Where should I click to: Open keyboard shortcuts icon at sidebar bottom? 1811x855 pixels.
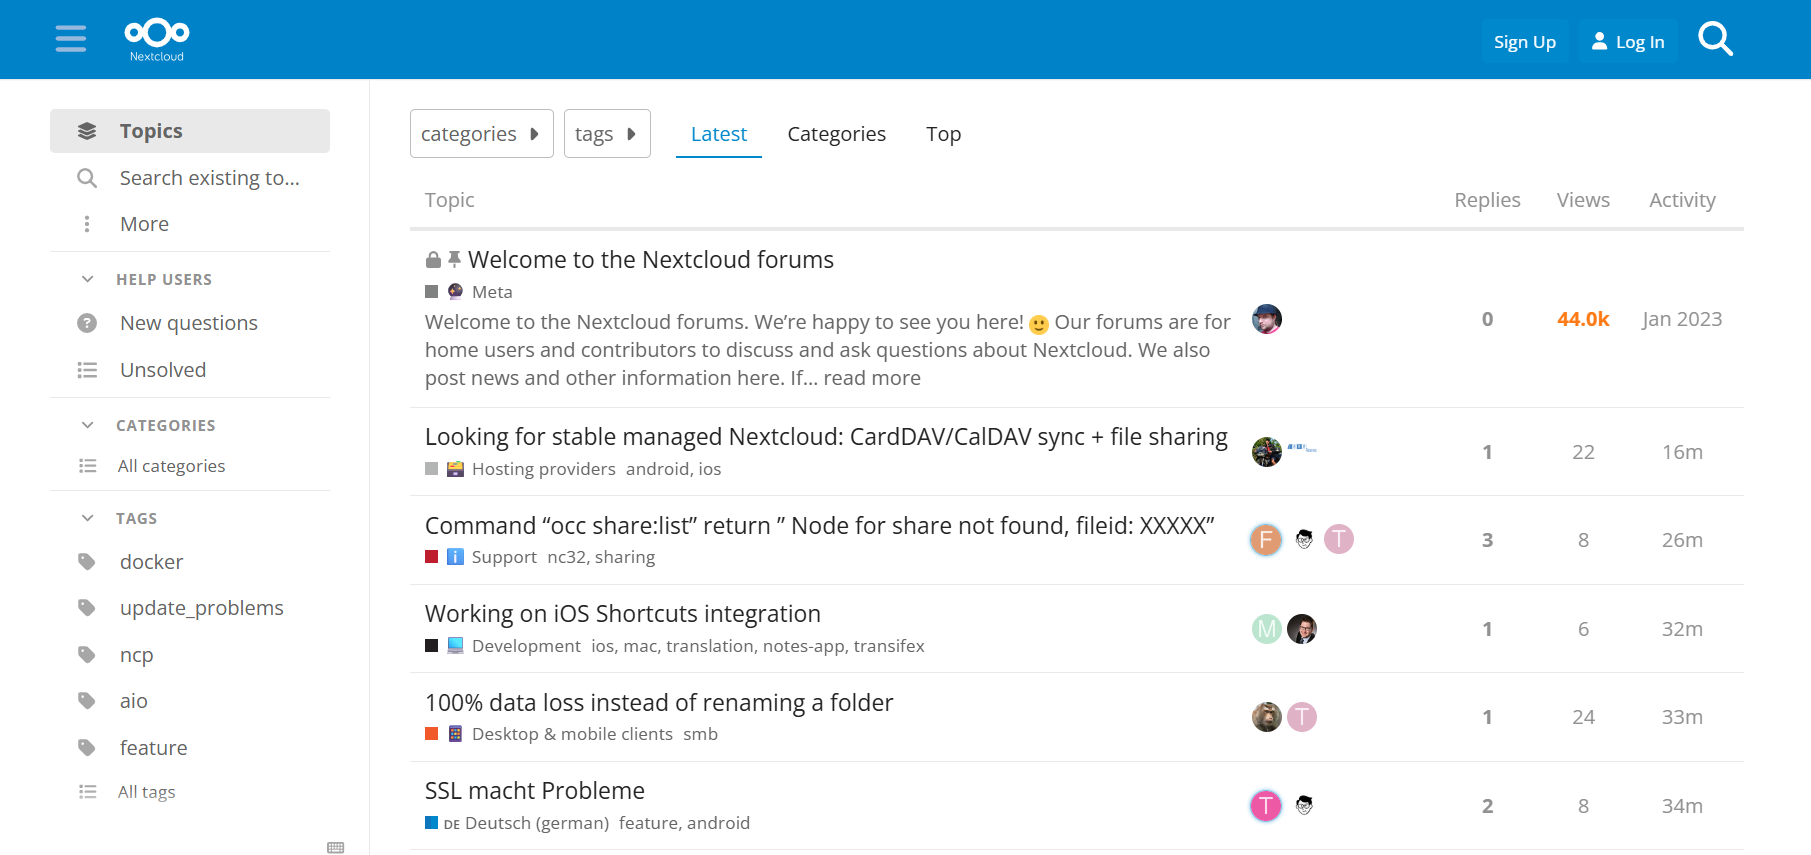pyautogui.click(x=336, y=847)
